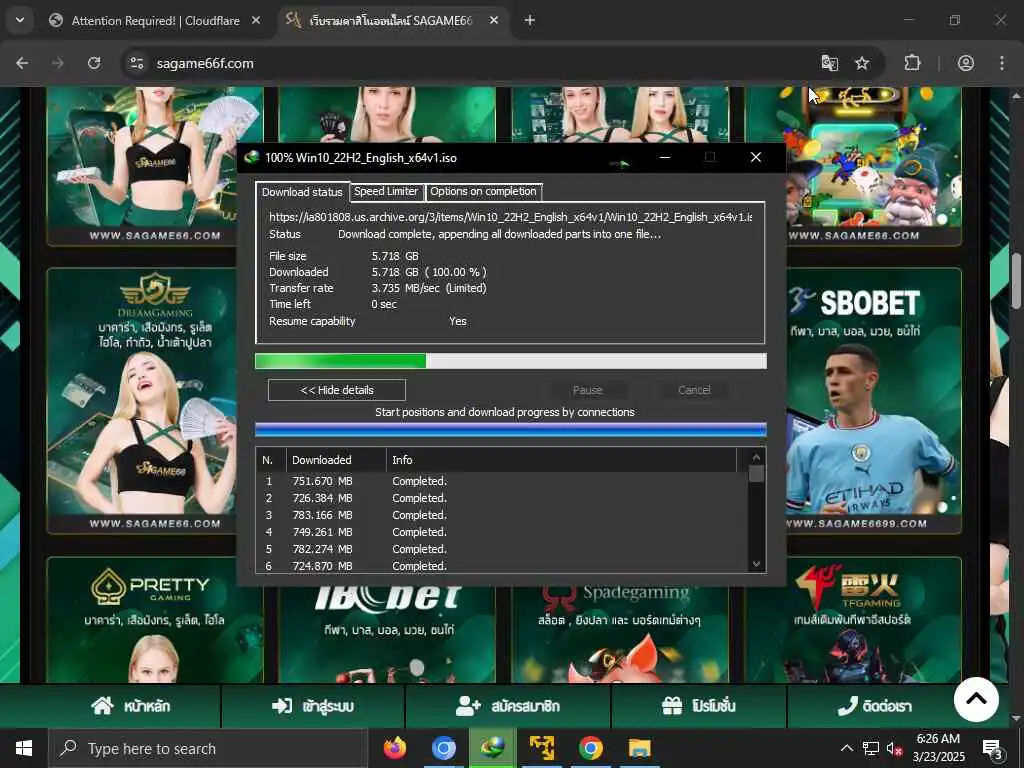Open the Windows Start menu
Image resolution: width=1024 pixels, height=768 pixels.
(x=24, y=748)
